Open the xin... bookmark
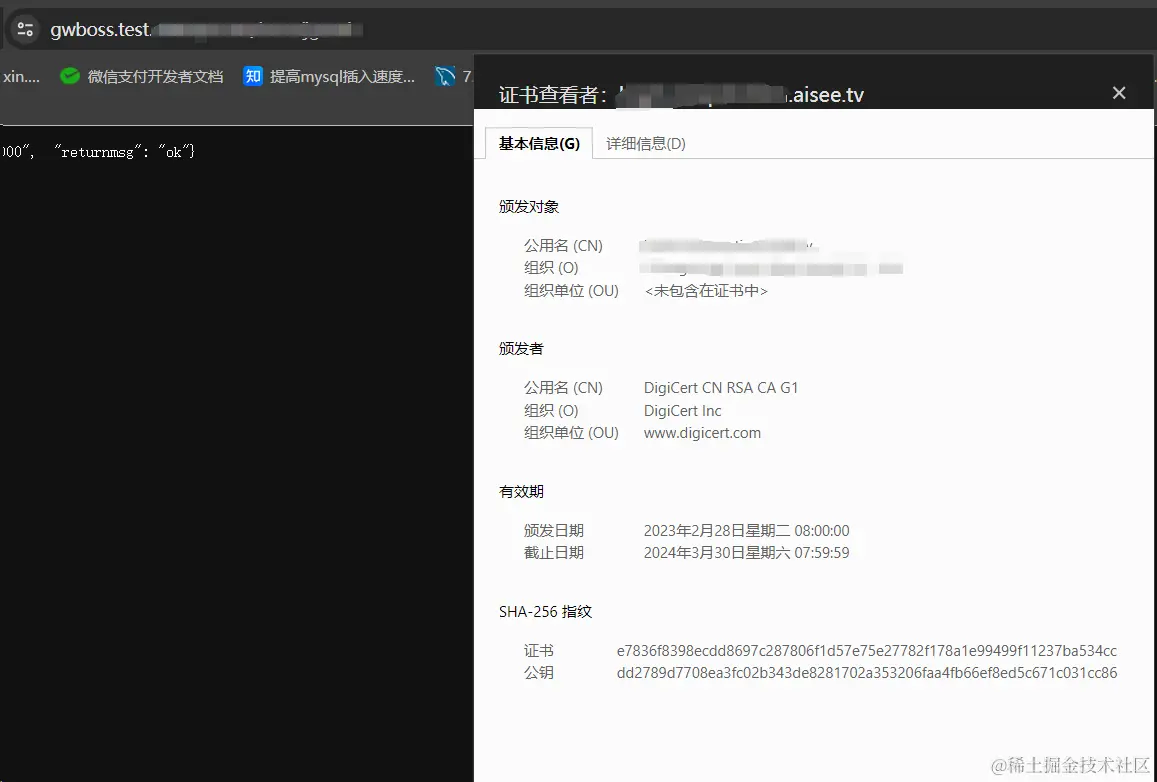The width and height of the screenshot is (1157, 782). [x=21, y=77]
